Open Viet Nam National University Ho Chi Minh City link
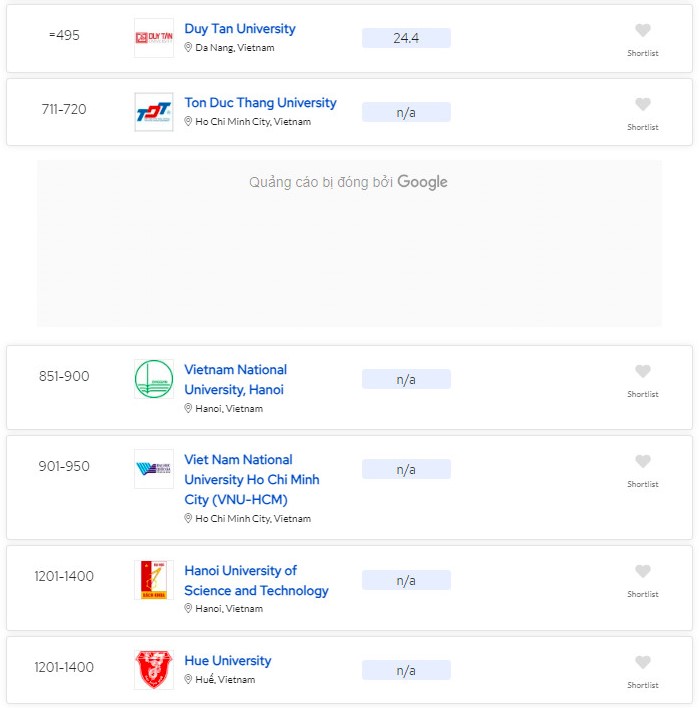Image resolution: width=699 pixels, height=708 pixels. [x=251, y=479]
